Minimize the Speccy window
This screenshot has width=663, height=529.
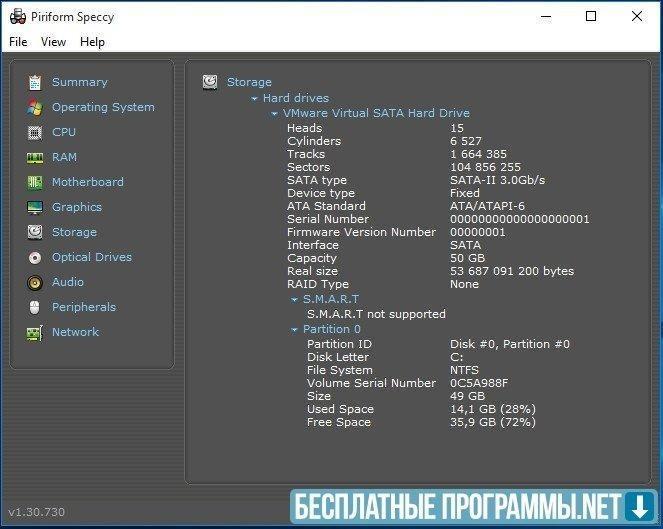(x=546, y=16)
